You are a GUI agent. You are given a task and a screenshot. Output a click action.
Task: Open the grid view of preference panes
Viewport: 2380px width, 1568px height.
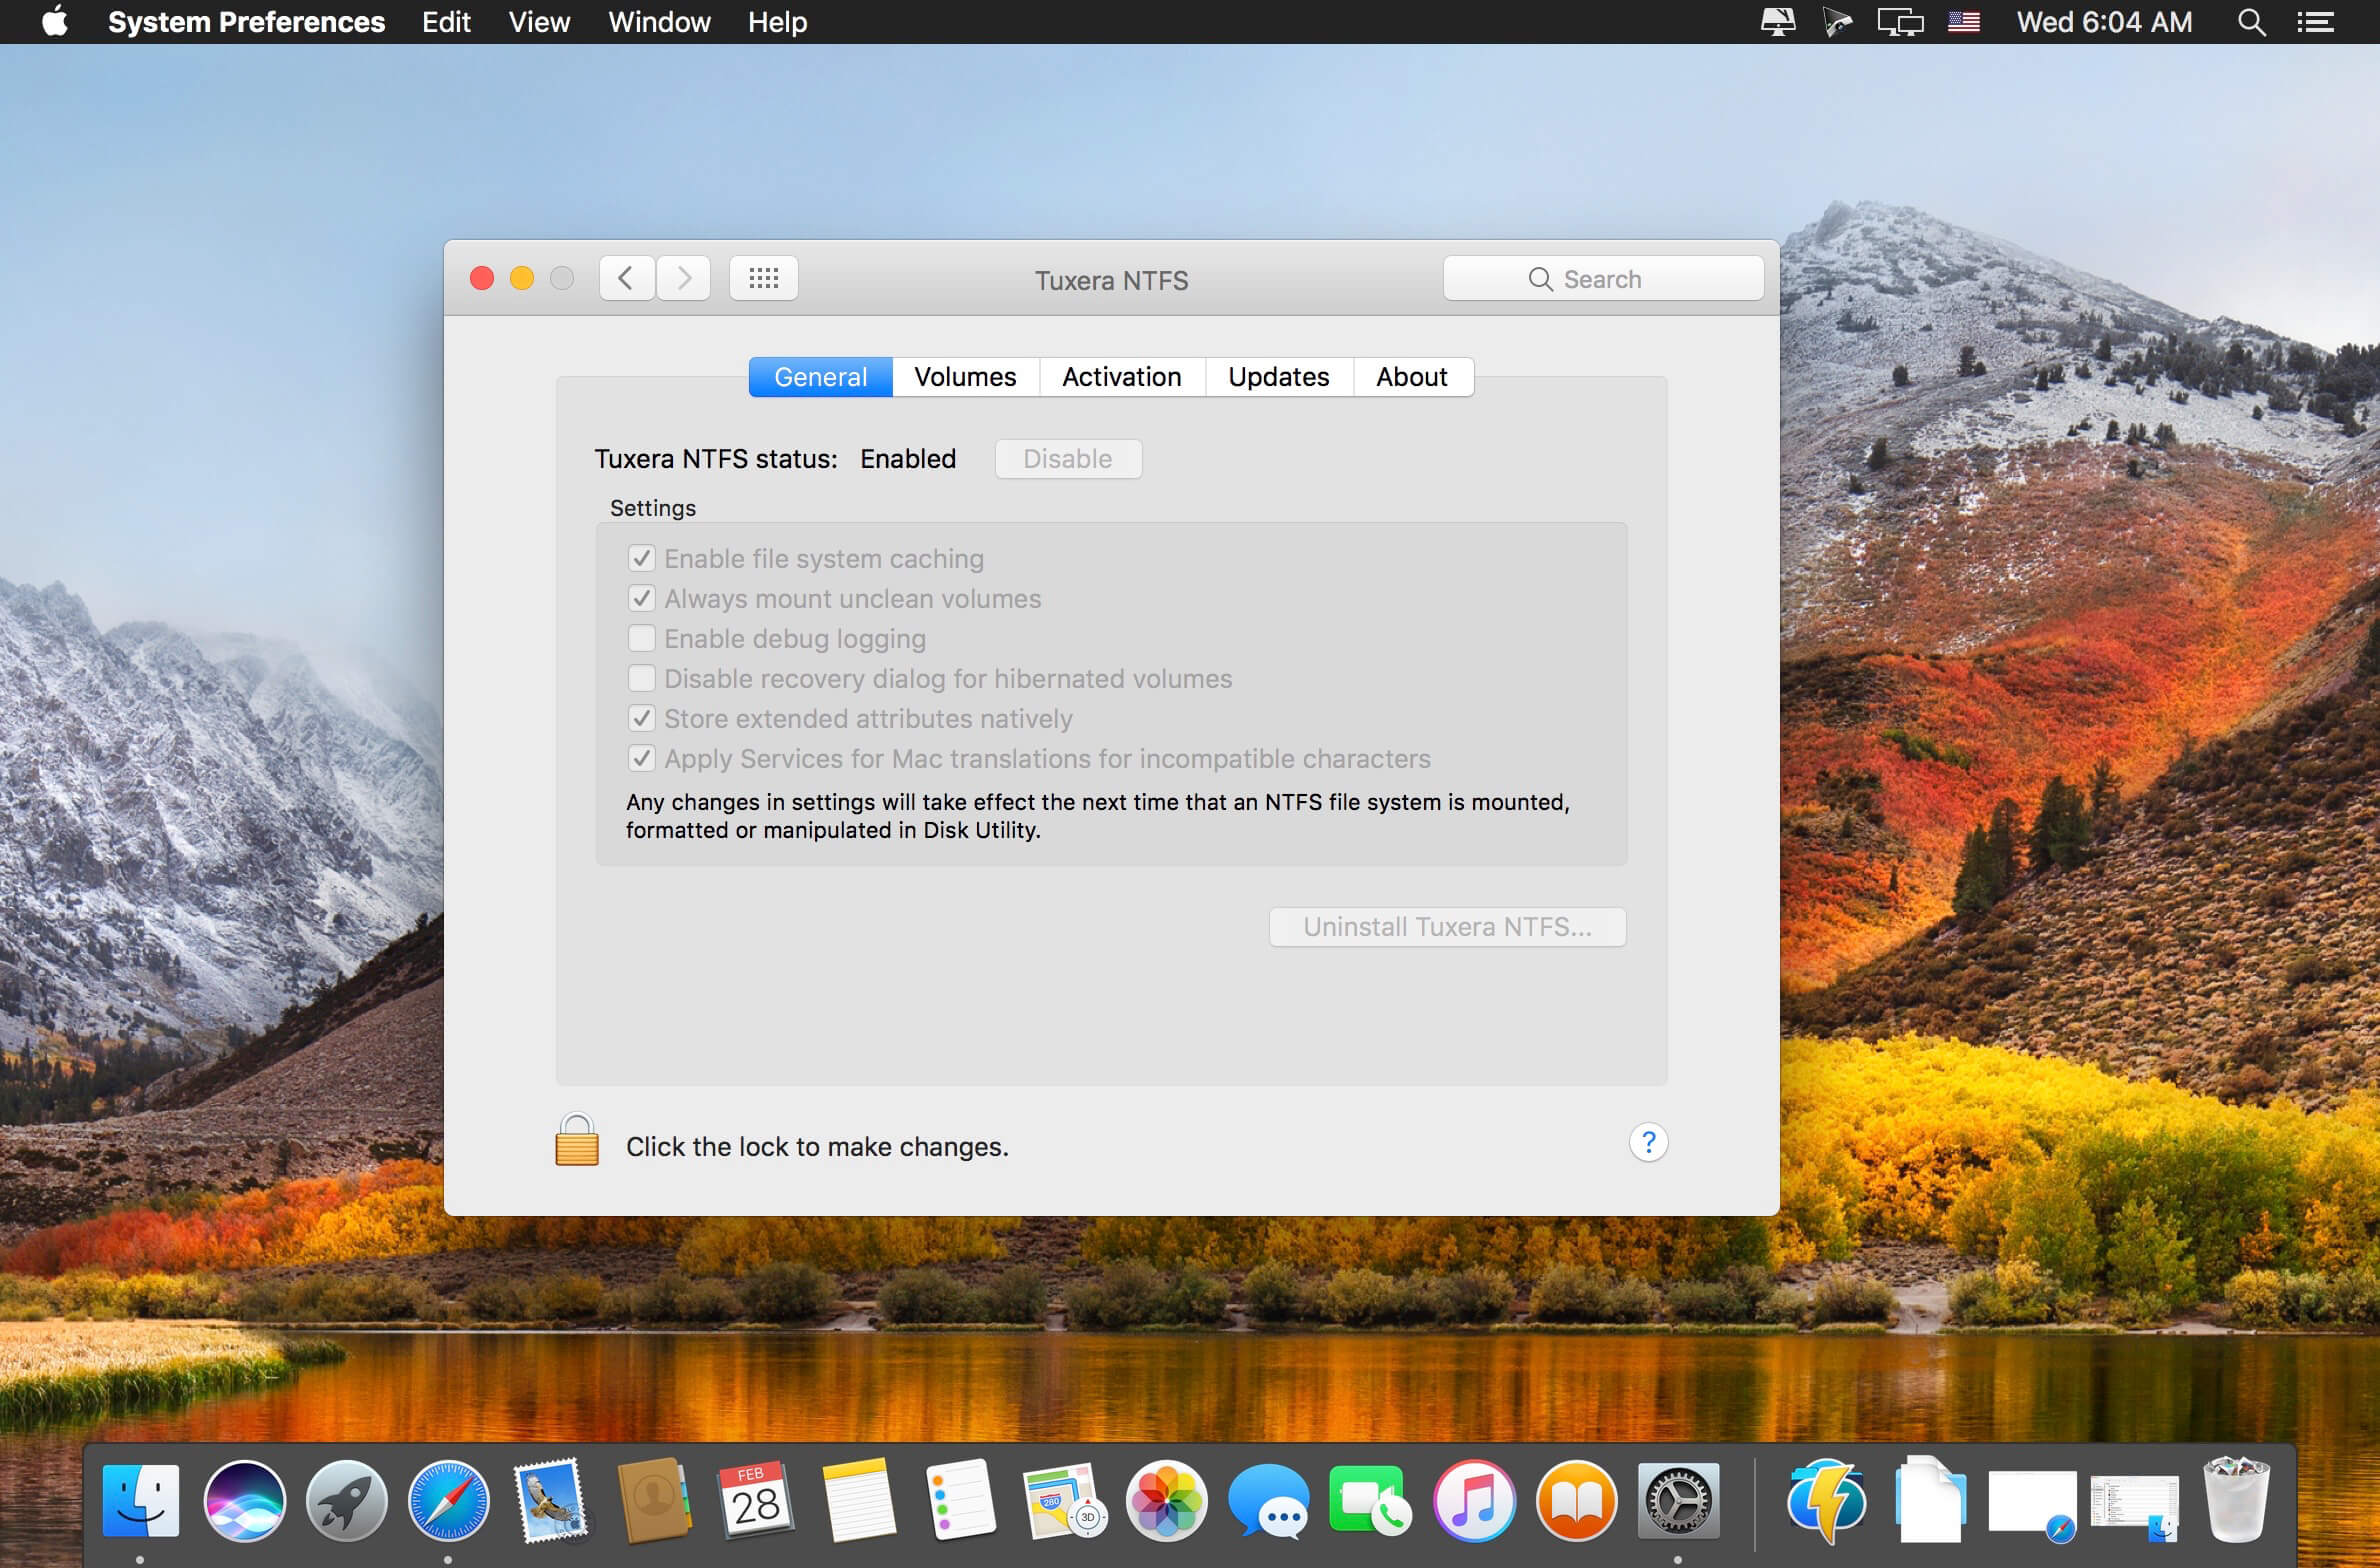(763, 278)
